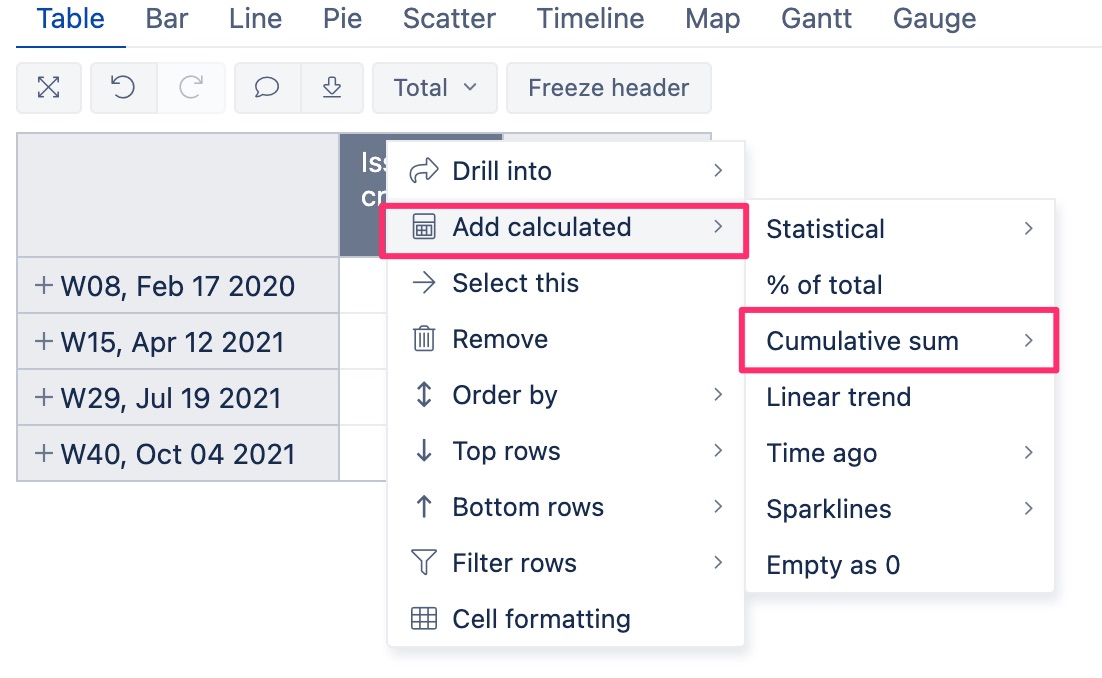This screenshot has width=1102, height=678.
Task: Click the export download icon
Action: [332, 88]
